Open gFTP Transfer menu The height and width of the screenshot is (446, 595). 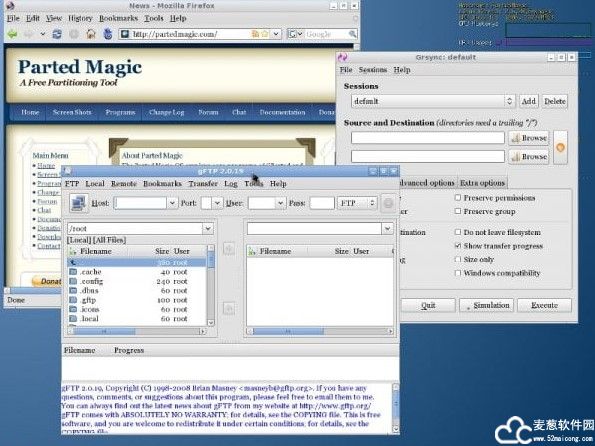coord(203,184)
